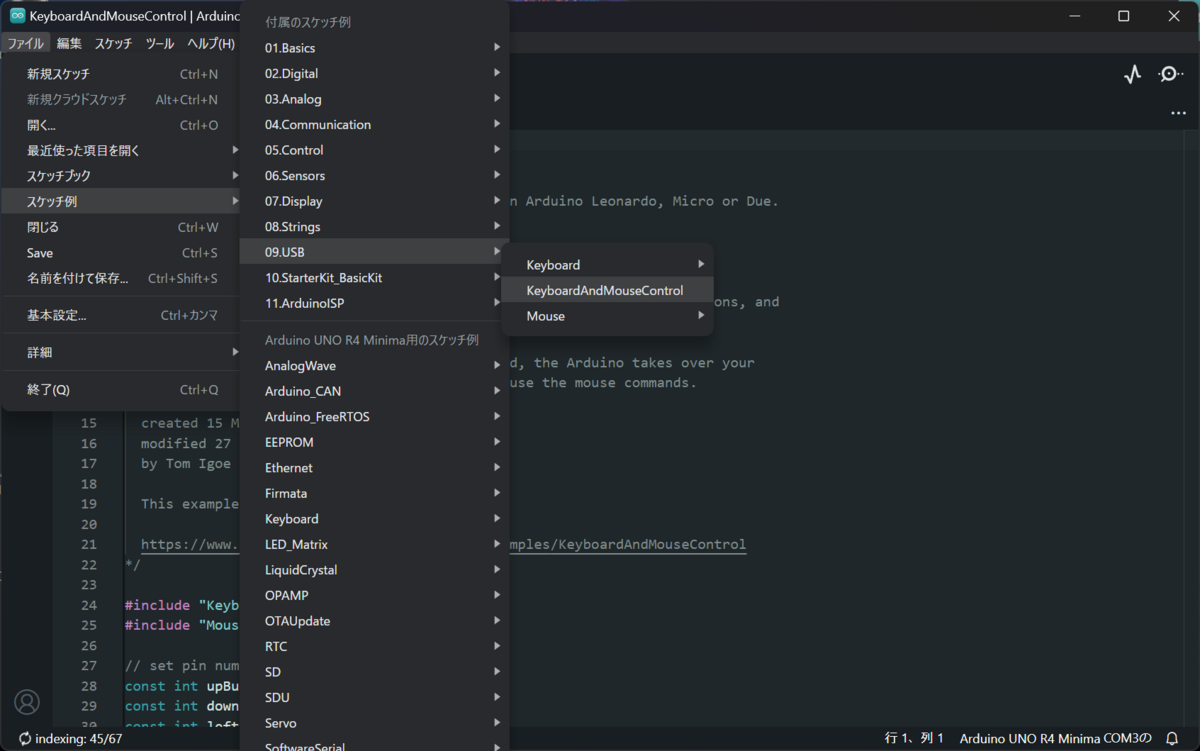Open the スケッチ menu
This screenshot has width=1200, height=751.
113,43
